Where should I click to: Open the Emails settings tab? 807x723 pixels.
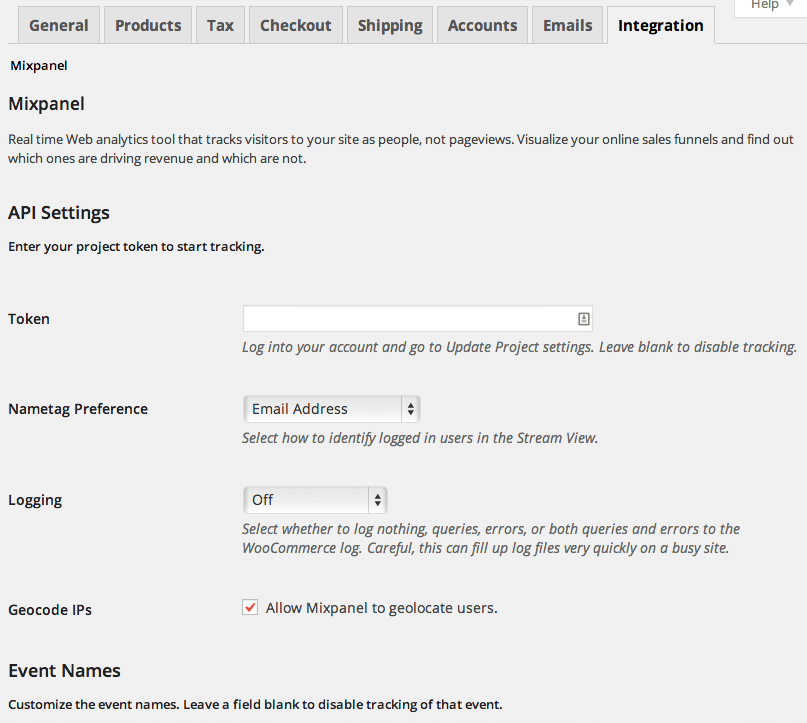[x=567, y=25]
